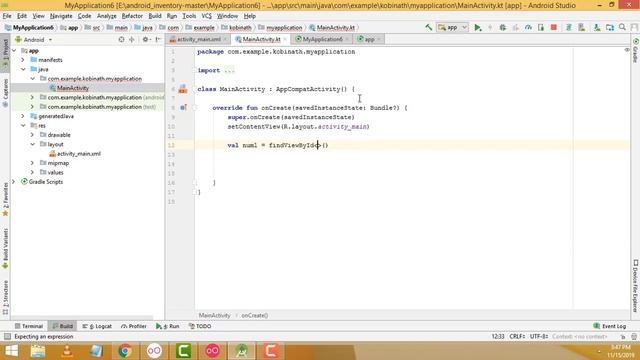Open the TODO tool window
Viewport: 640px width, 360px height.
[x=200, y=326]
